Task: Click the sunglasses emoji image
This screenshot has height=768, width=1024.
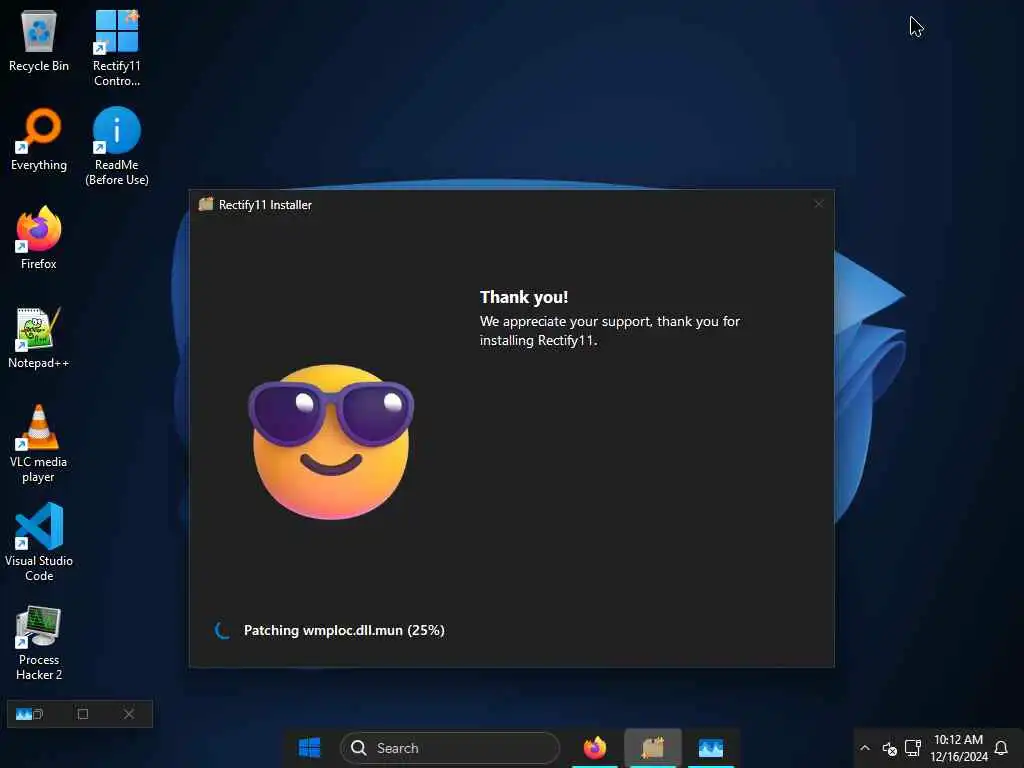Action: (x=331, y=442)
